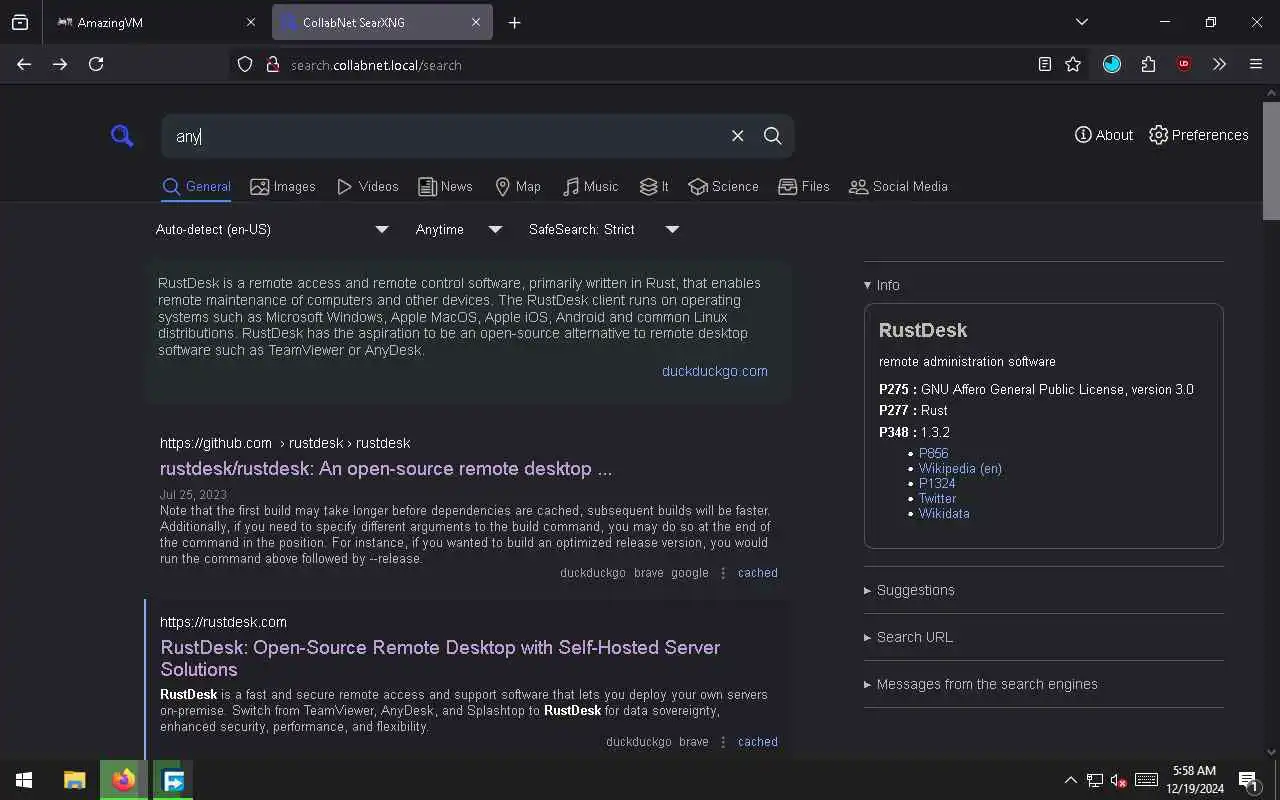Go forward in browser history
Image resolution: width=1280 pixels, height=800 pixels.
click(x=60, y=64)
